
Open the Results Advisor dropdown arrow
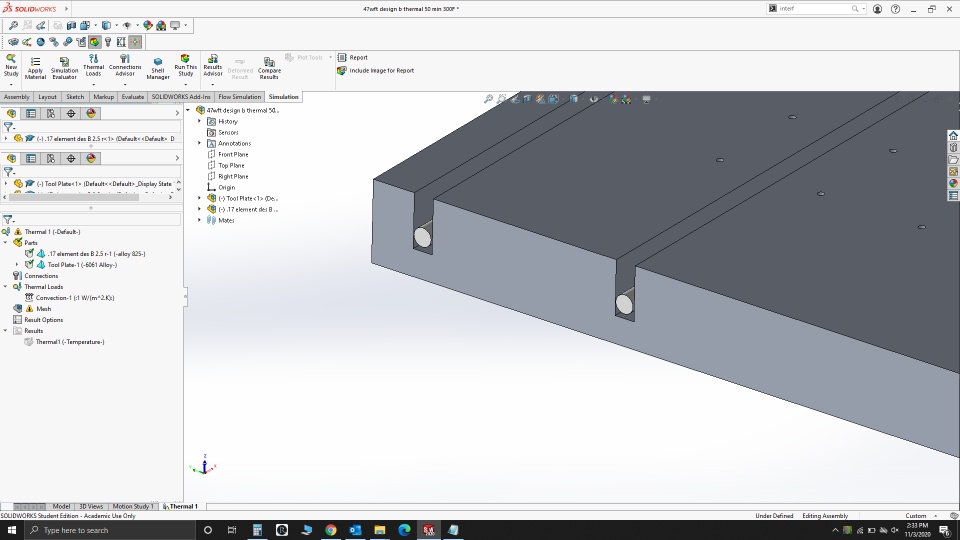[x=212, y=84]
